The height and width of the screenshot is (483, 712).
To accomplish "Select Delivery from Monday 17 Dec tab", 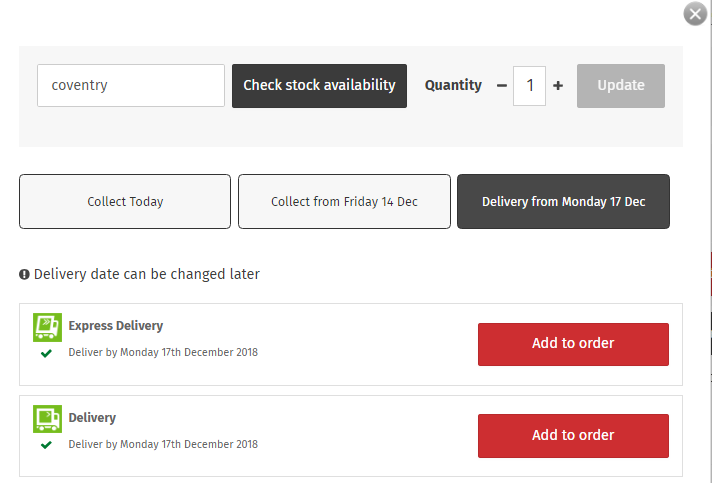I will [x=563, y=202].
